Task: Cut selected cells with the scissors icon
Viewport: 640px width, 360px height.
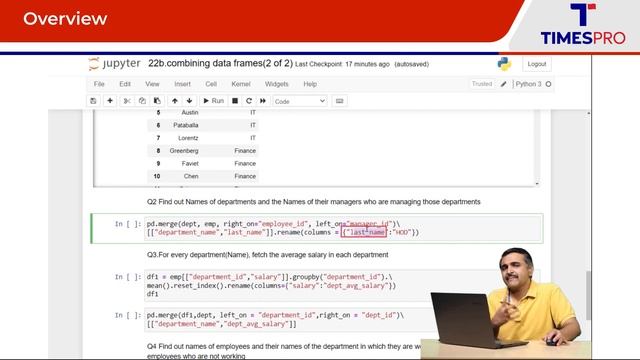Action: pyautogui.click(x=127, y=101)
